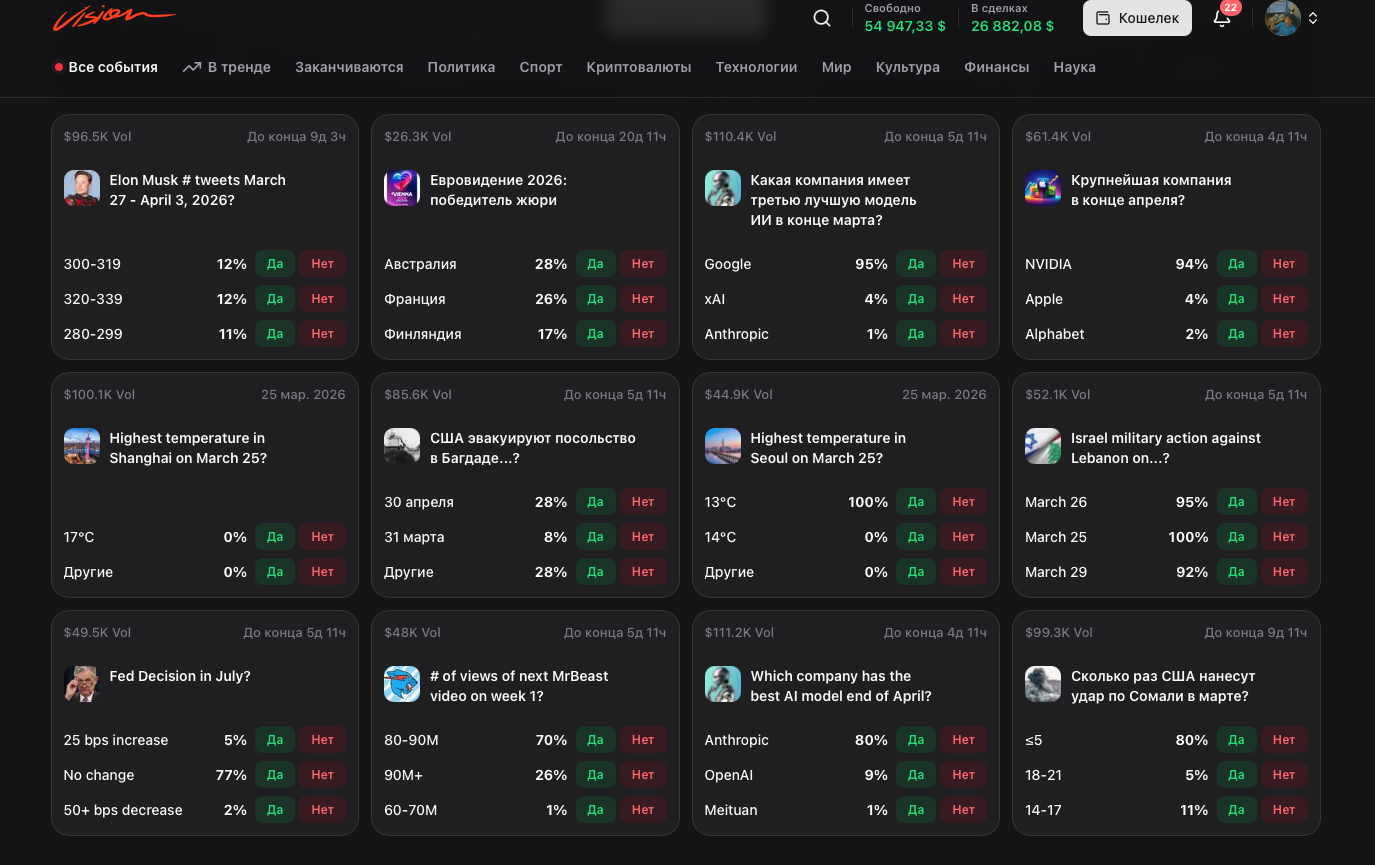The width and height of the screenshot is (1375, 865).
Task: Click the Евровидение 2026 event icon
Action: (402, 188)
